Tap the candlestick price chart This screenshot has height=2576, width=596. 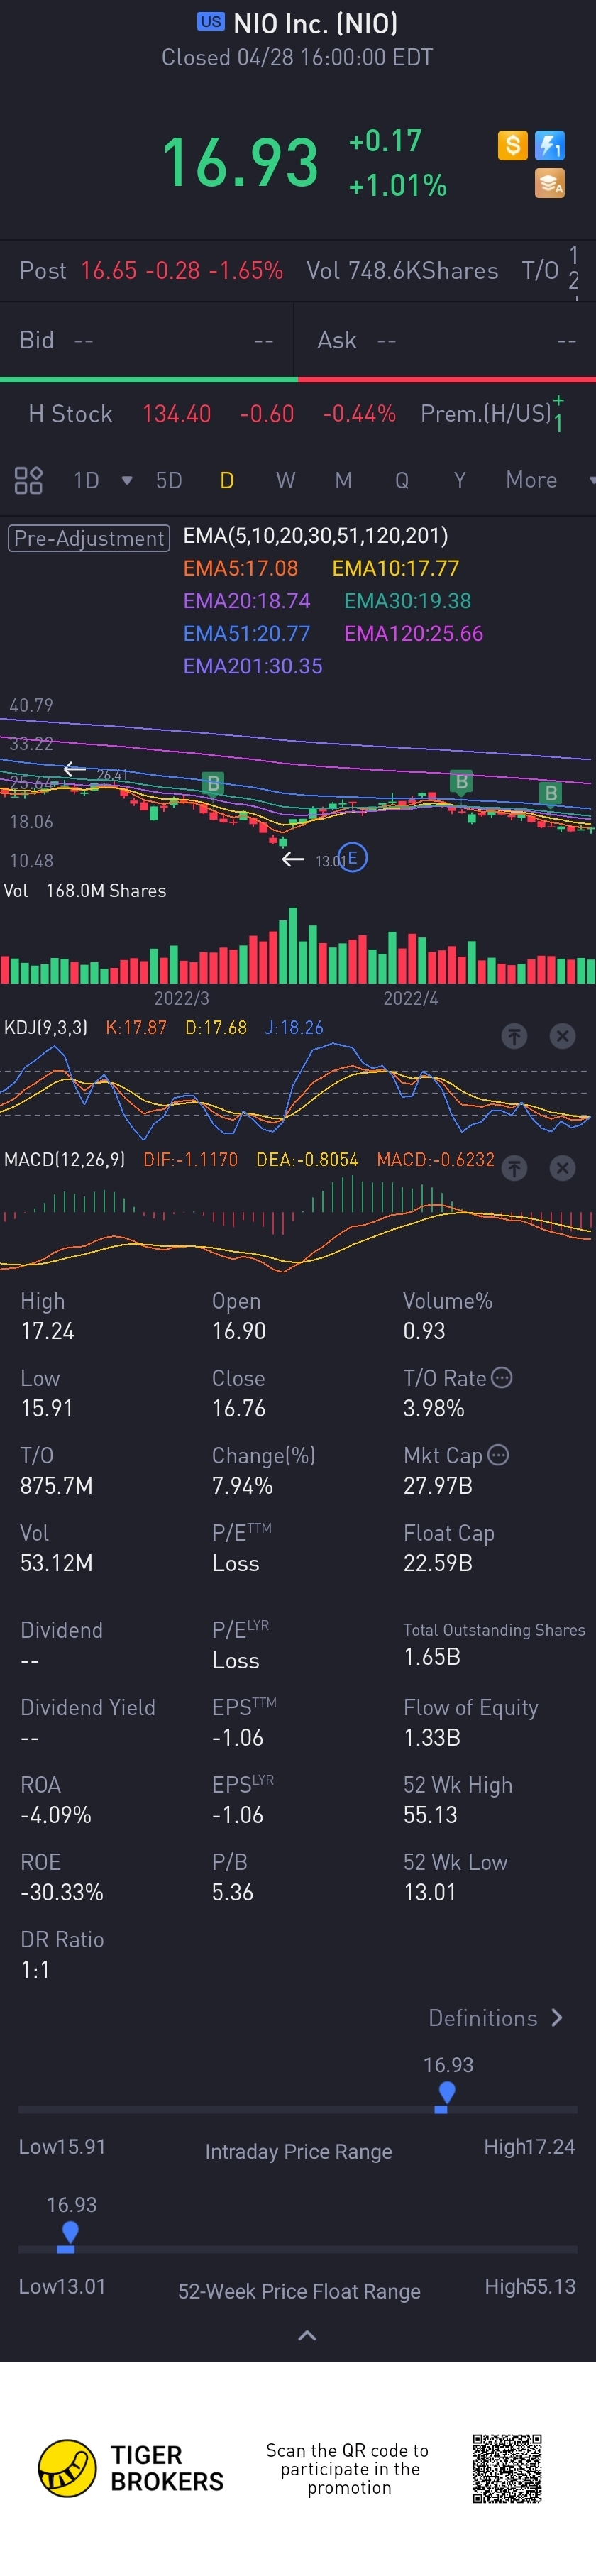[298, 785]
